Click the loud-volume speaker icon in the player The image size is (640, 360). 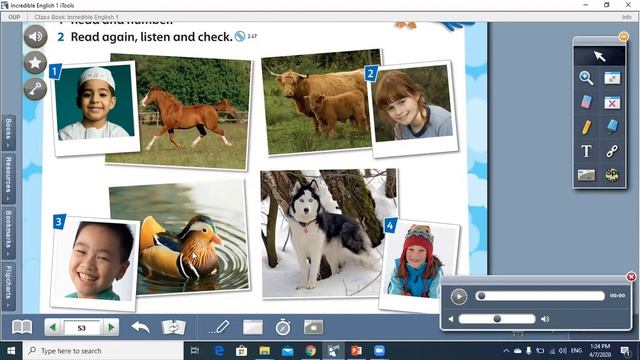coord(545,319)
